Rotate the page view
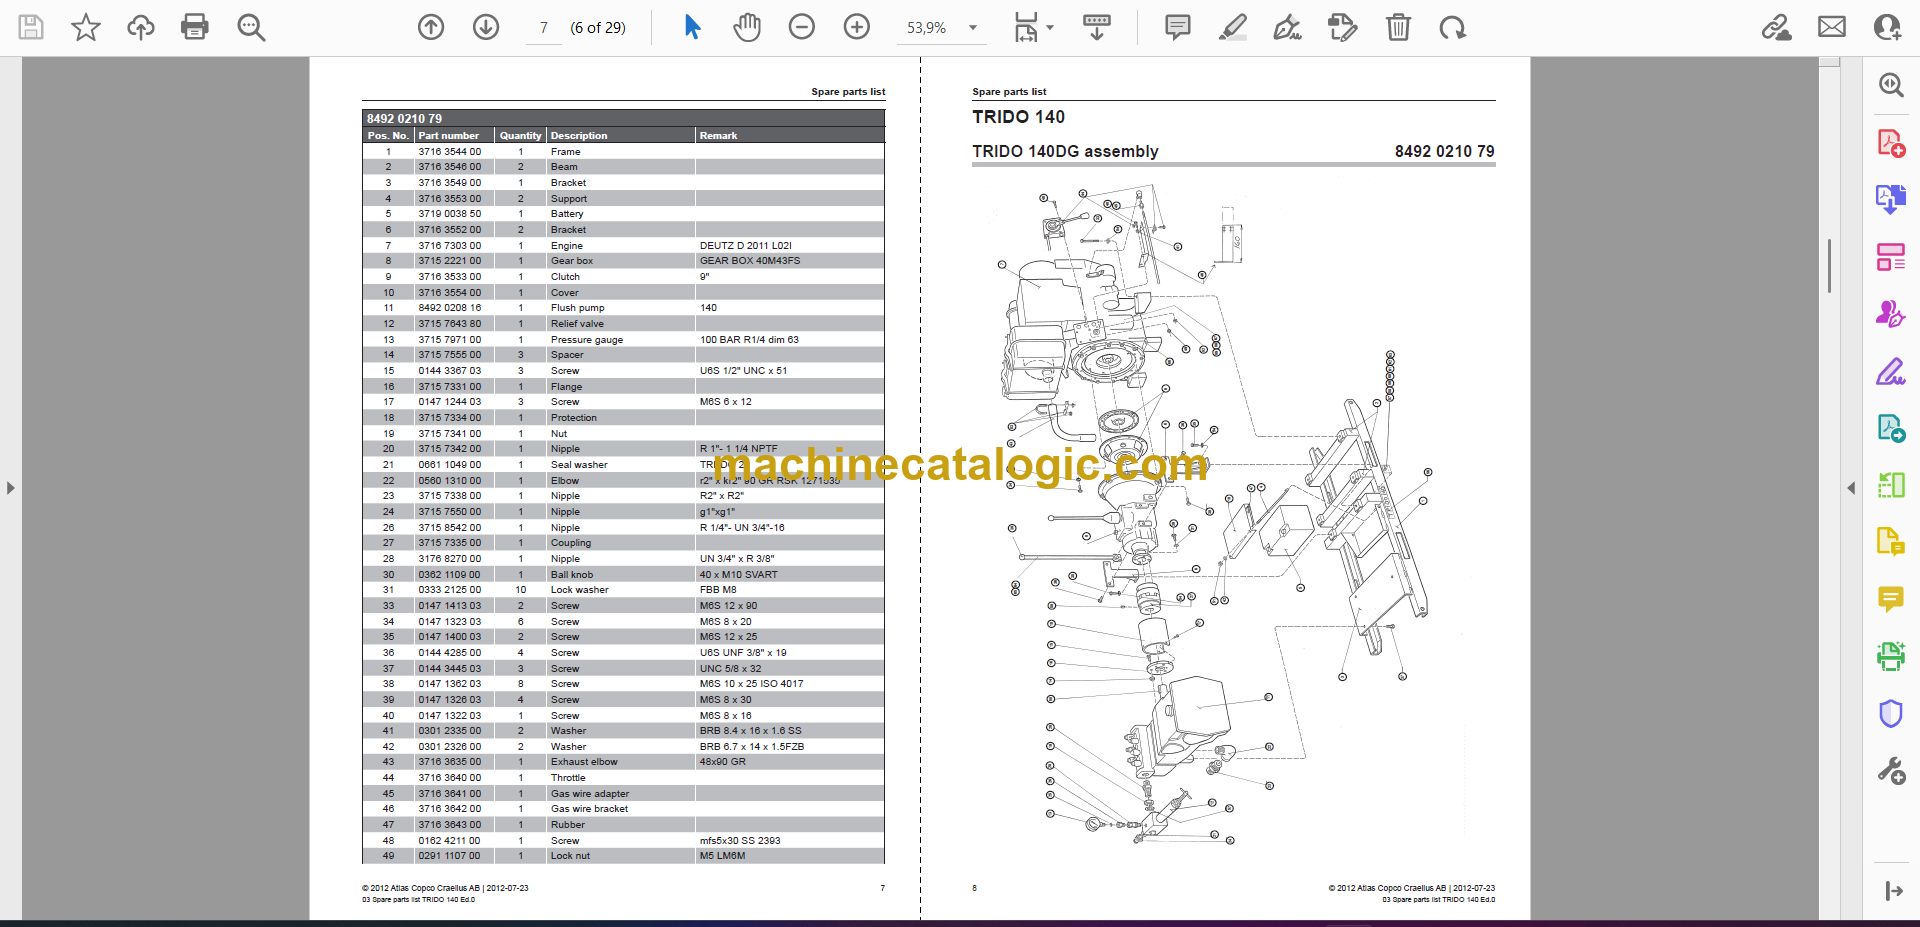1920x927 pixels. pos(1452,27)
